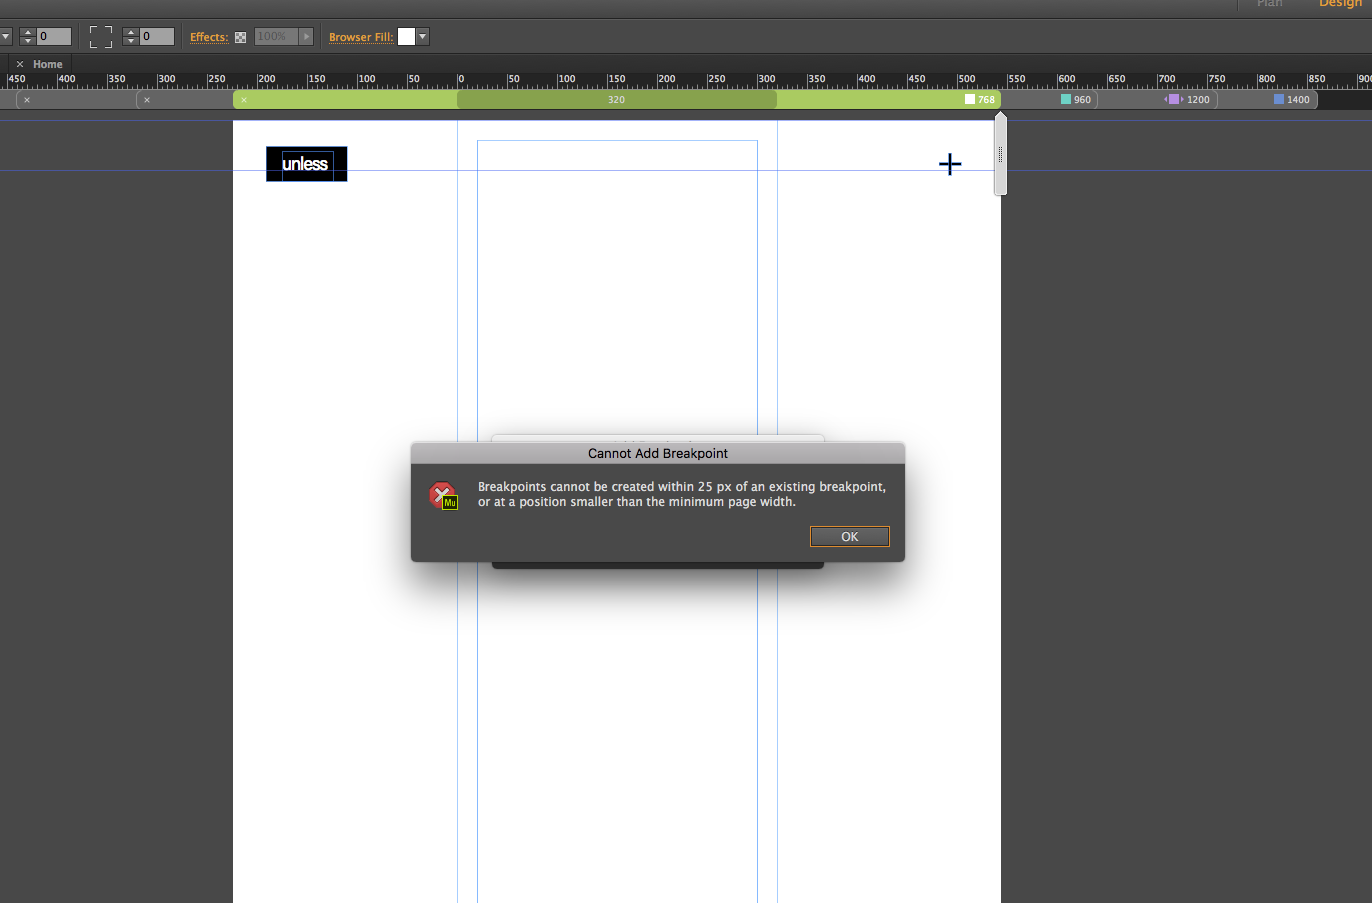Switch to the Design mode tab
The height and width of the screenshot is (903, 1372).
[x=1340, y=4]
